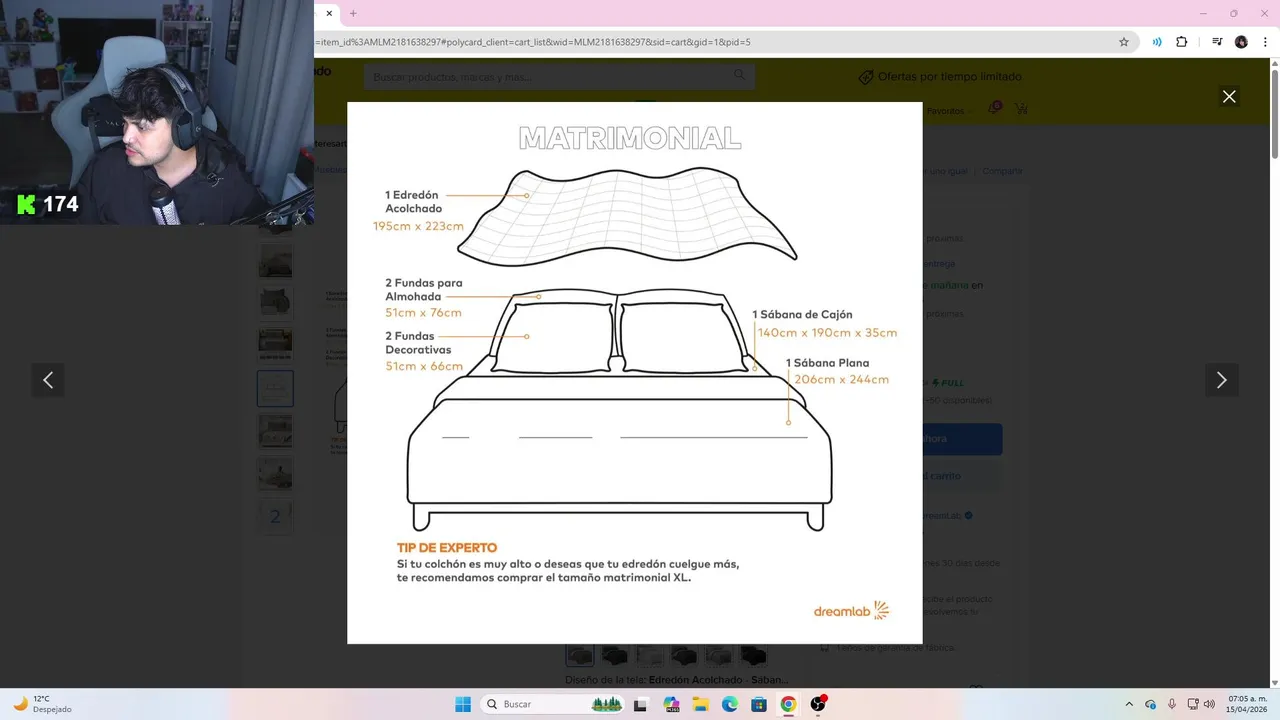This screenshot has width=1280, height=720.
Task: Open File Explorer from the taskbar
Action: click(x=700, y=704)
